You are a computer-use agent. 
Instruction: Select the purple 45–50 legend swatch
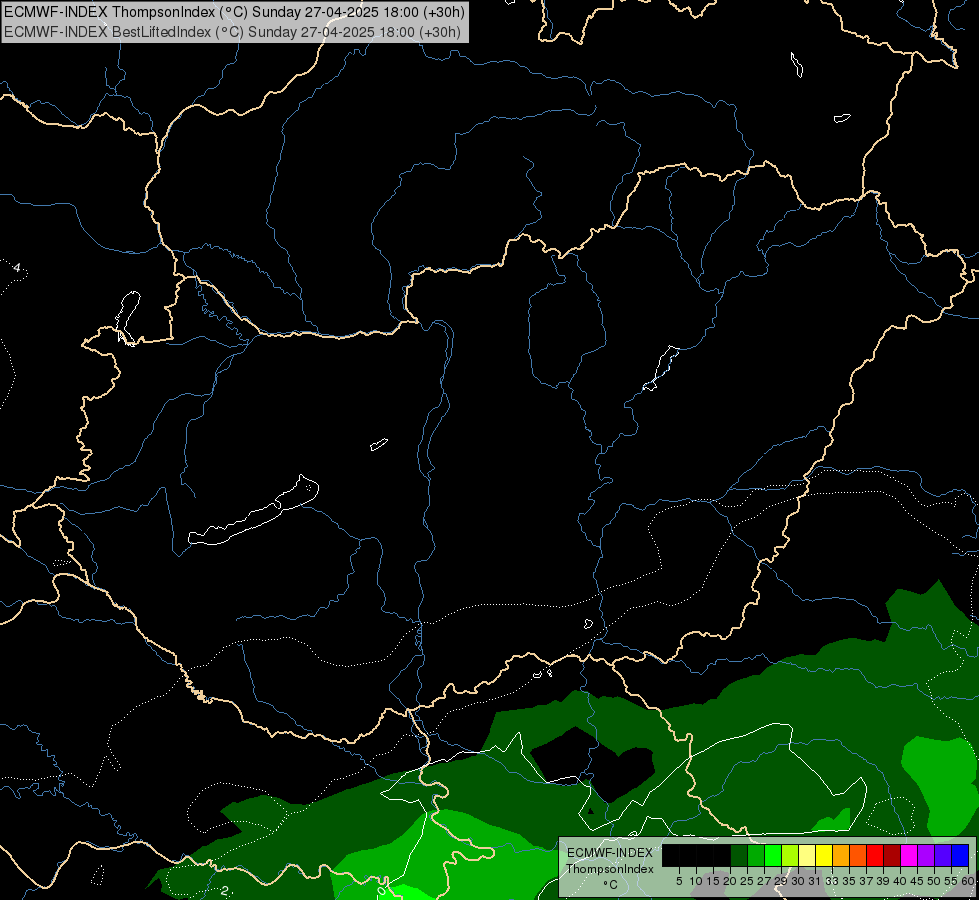tap(926, 855)
